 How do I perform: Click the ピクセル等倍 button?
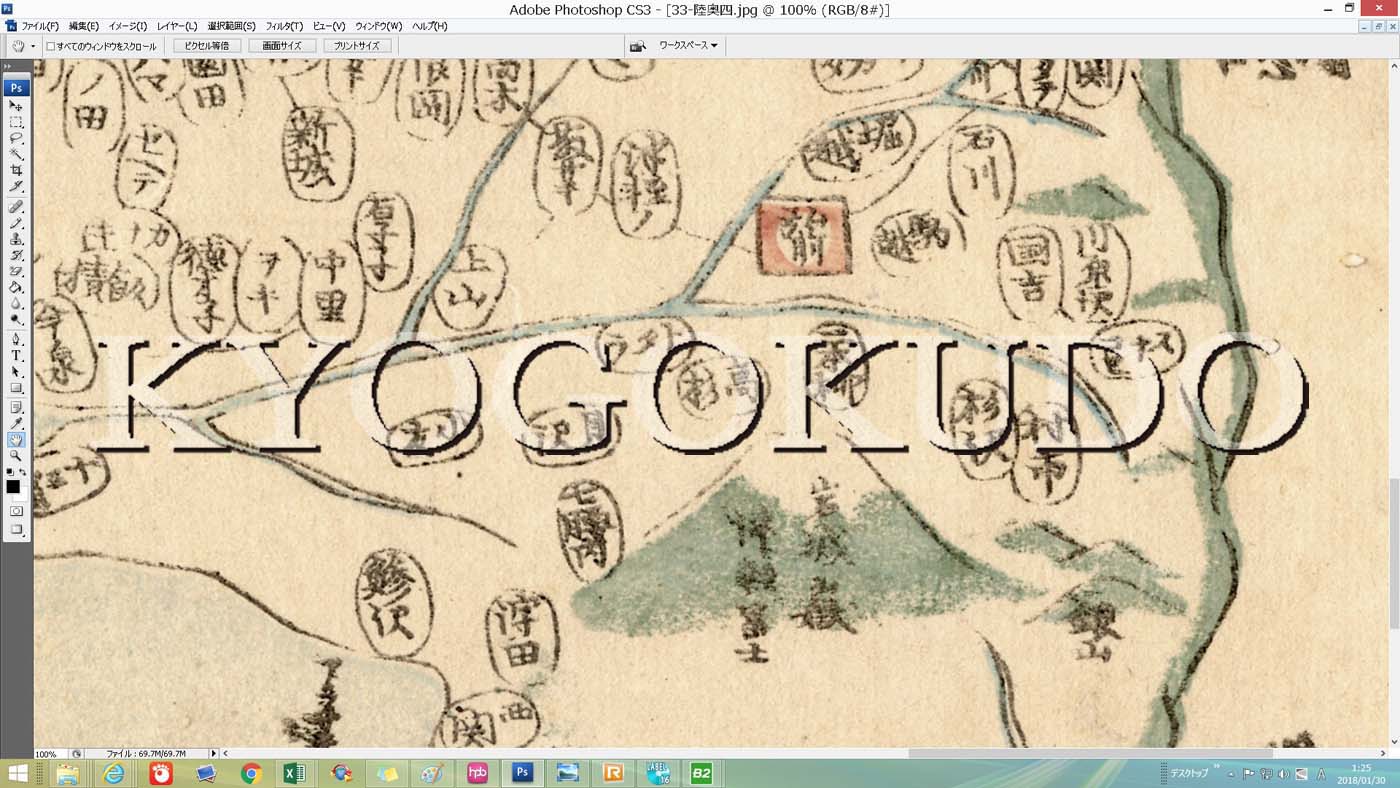coord(207,46)
